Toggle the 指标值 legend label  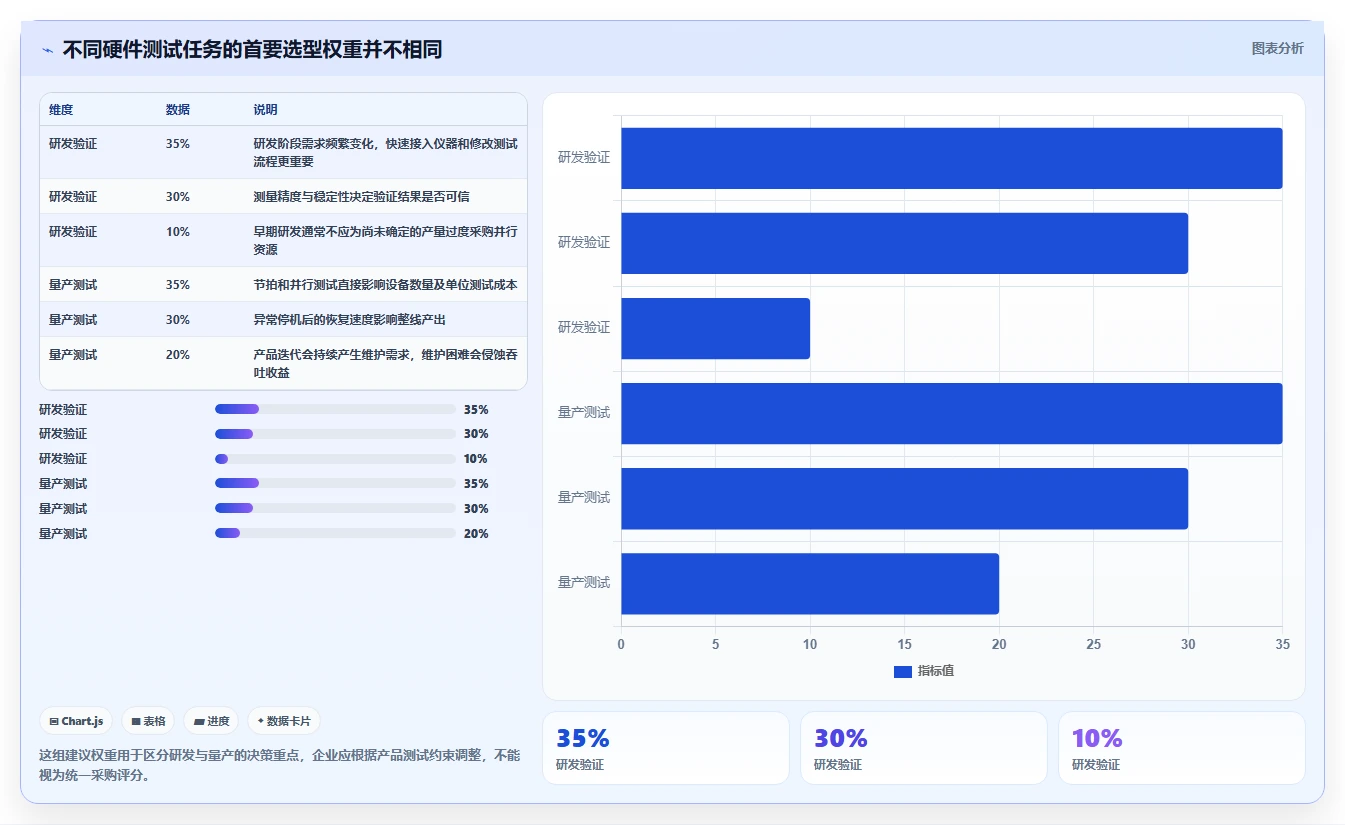[936, 671]
